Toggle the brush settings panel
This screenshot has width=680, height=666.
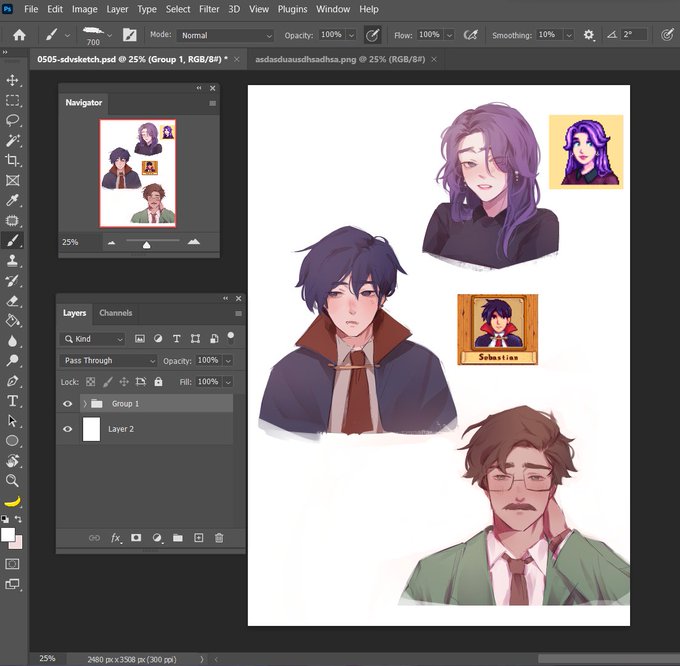129,35
